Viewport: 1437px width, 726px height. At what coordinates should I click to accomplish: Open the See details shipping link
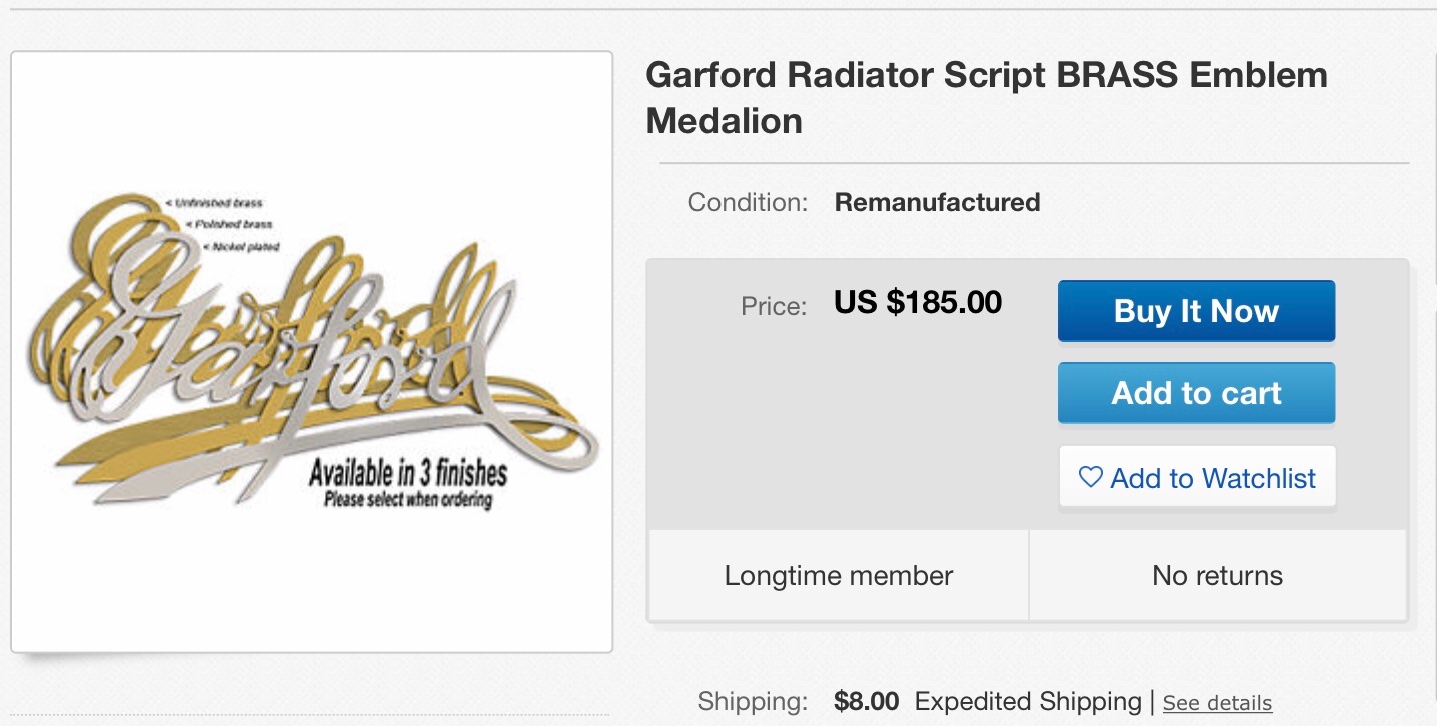click(x=1217, y=703)
